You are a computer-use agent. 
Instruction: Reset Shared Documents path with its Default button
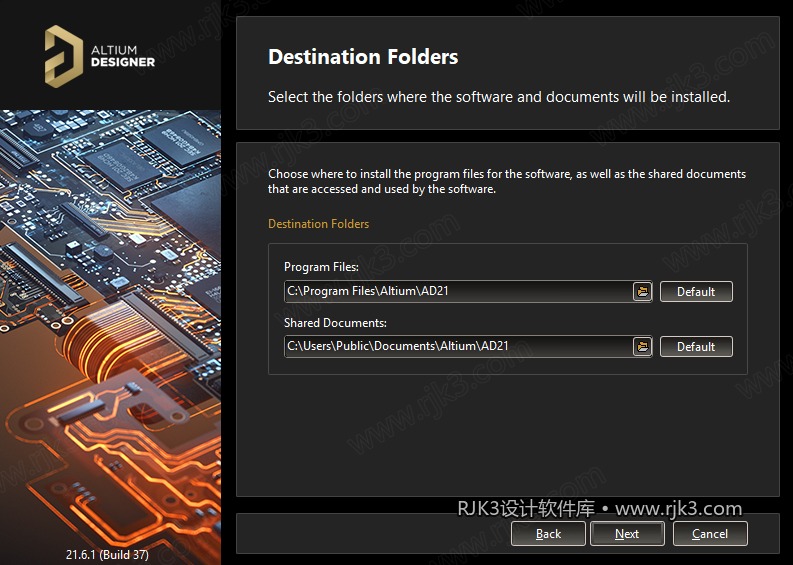(696, 346)
